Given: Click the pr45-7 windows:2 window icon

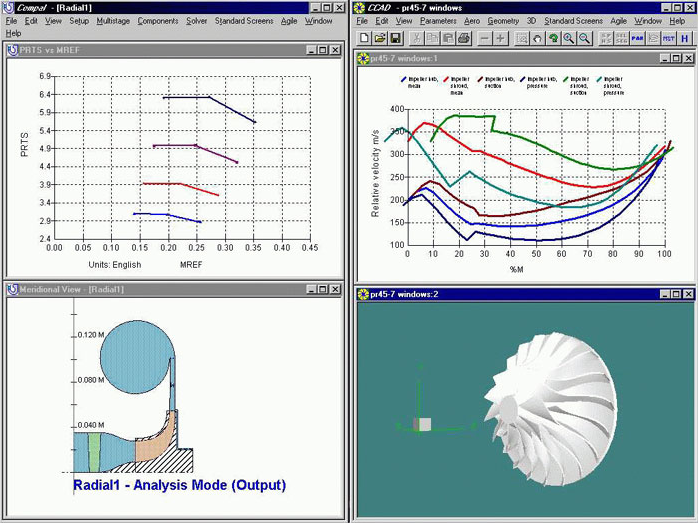Looking at the screenshot, I should [364, 294].
